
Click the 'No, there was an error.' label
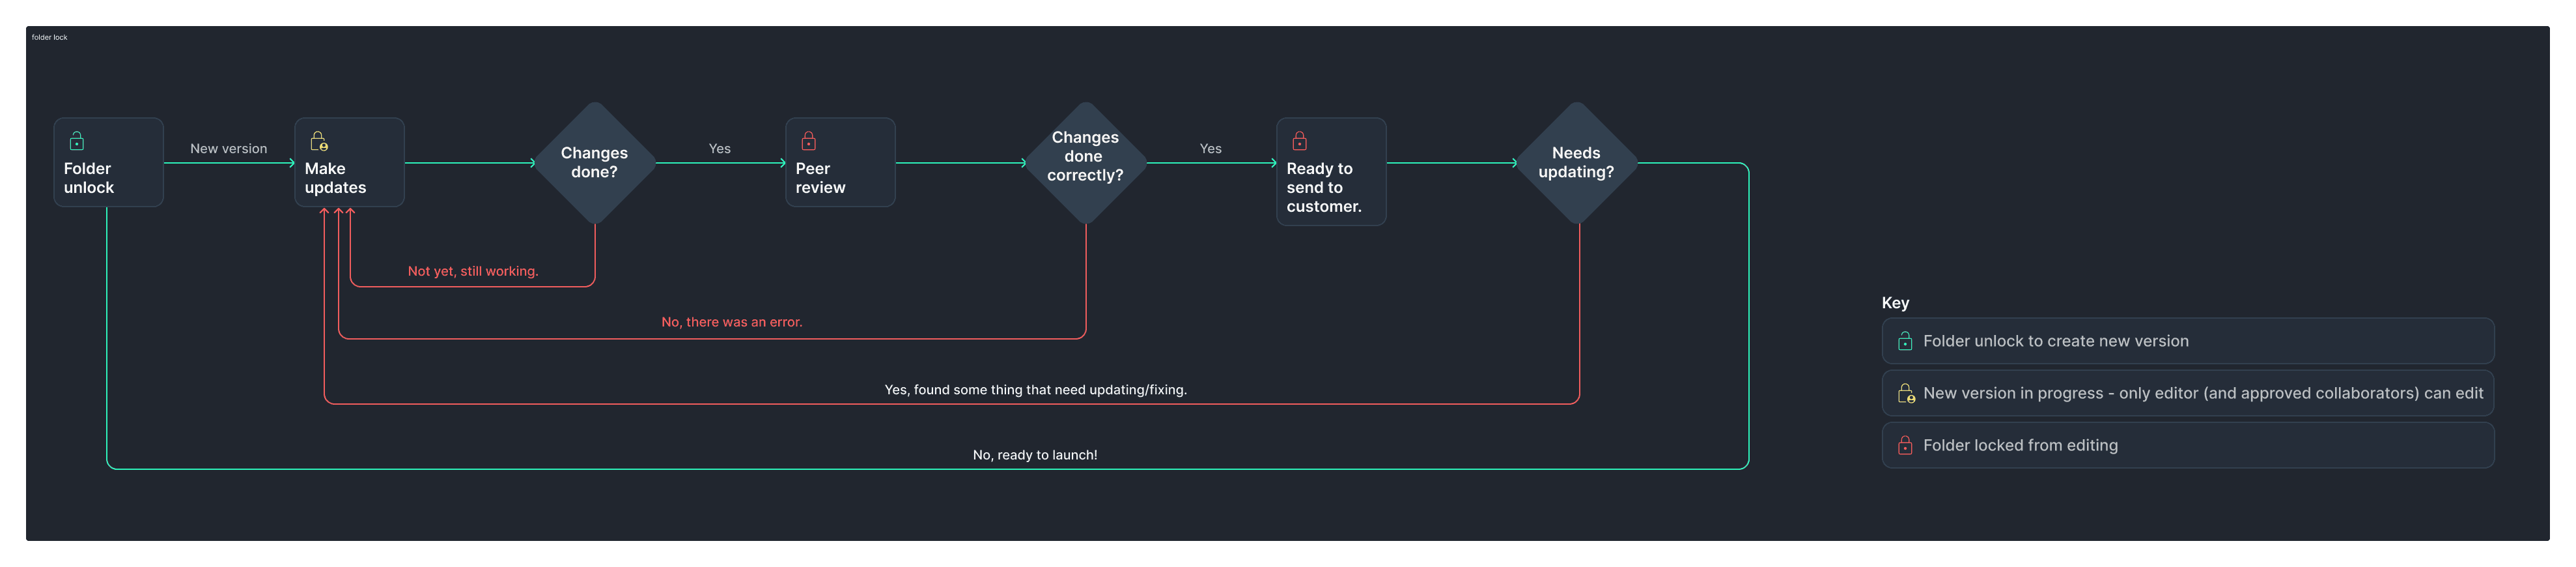[x=732, y=322]
